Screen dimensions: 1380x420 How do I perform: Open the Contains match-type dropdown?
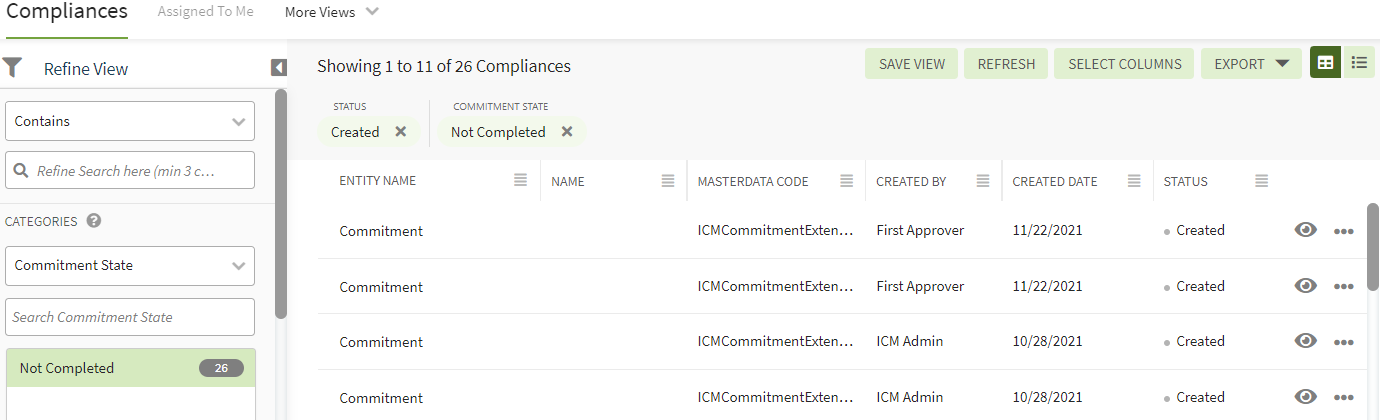130,121
